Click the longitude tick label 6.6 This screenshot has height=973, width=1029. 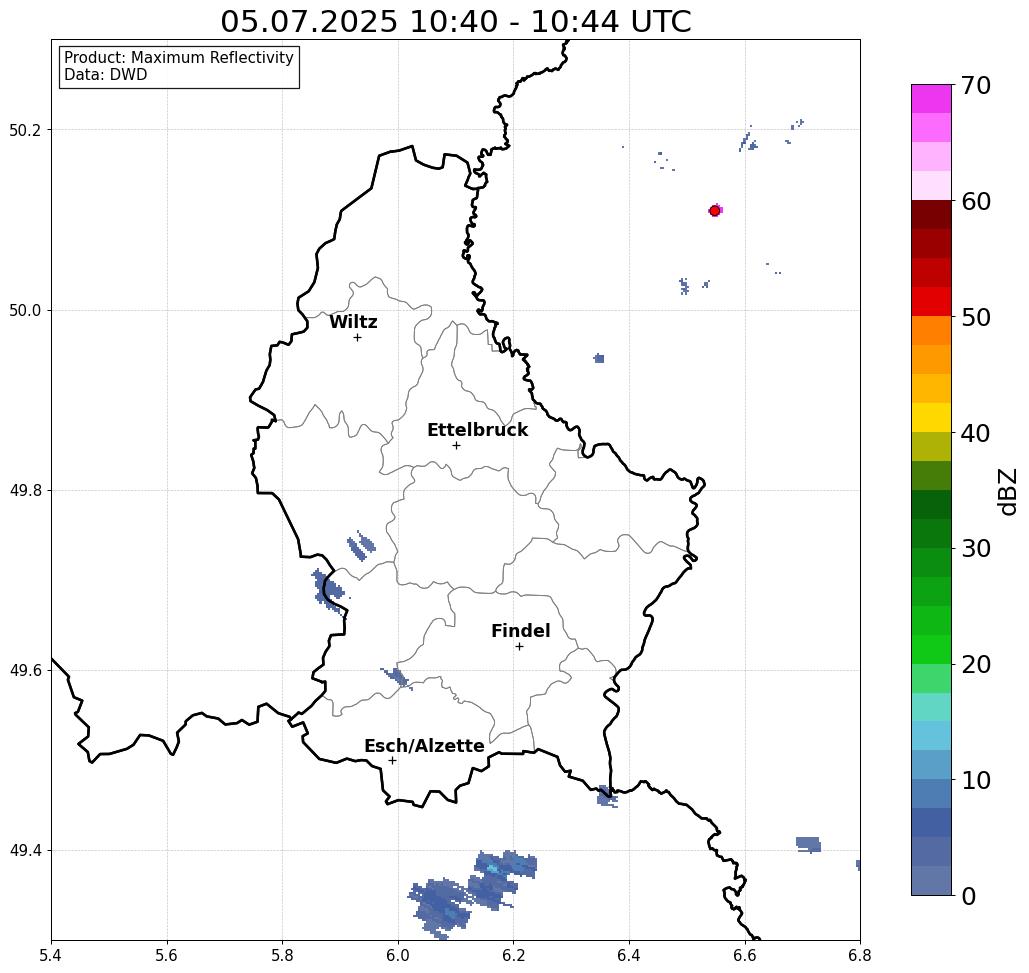[744, 955]
